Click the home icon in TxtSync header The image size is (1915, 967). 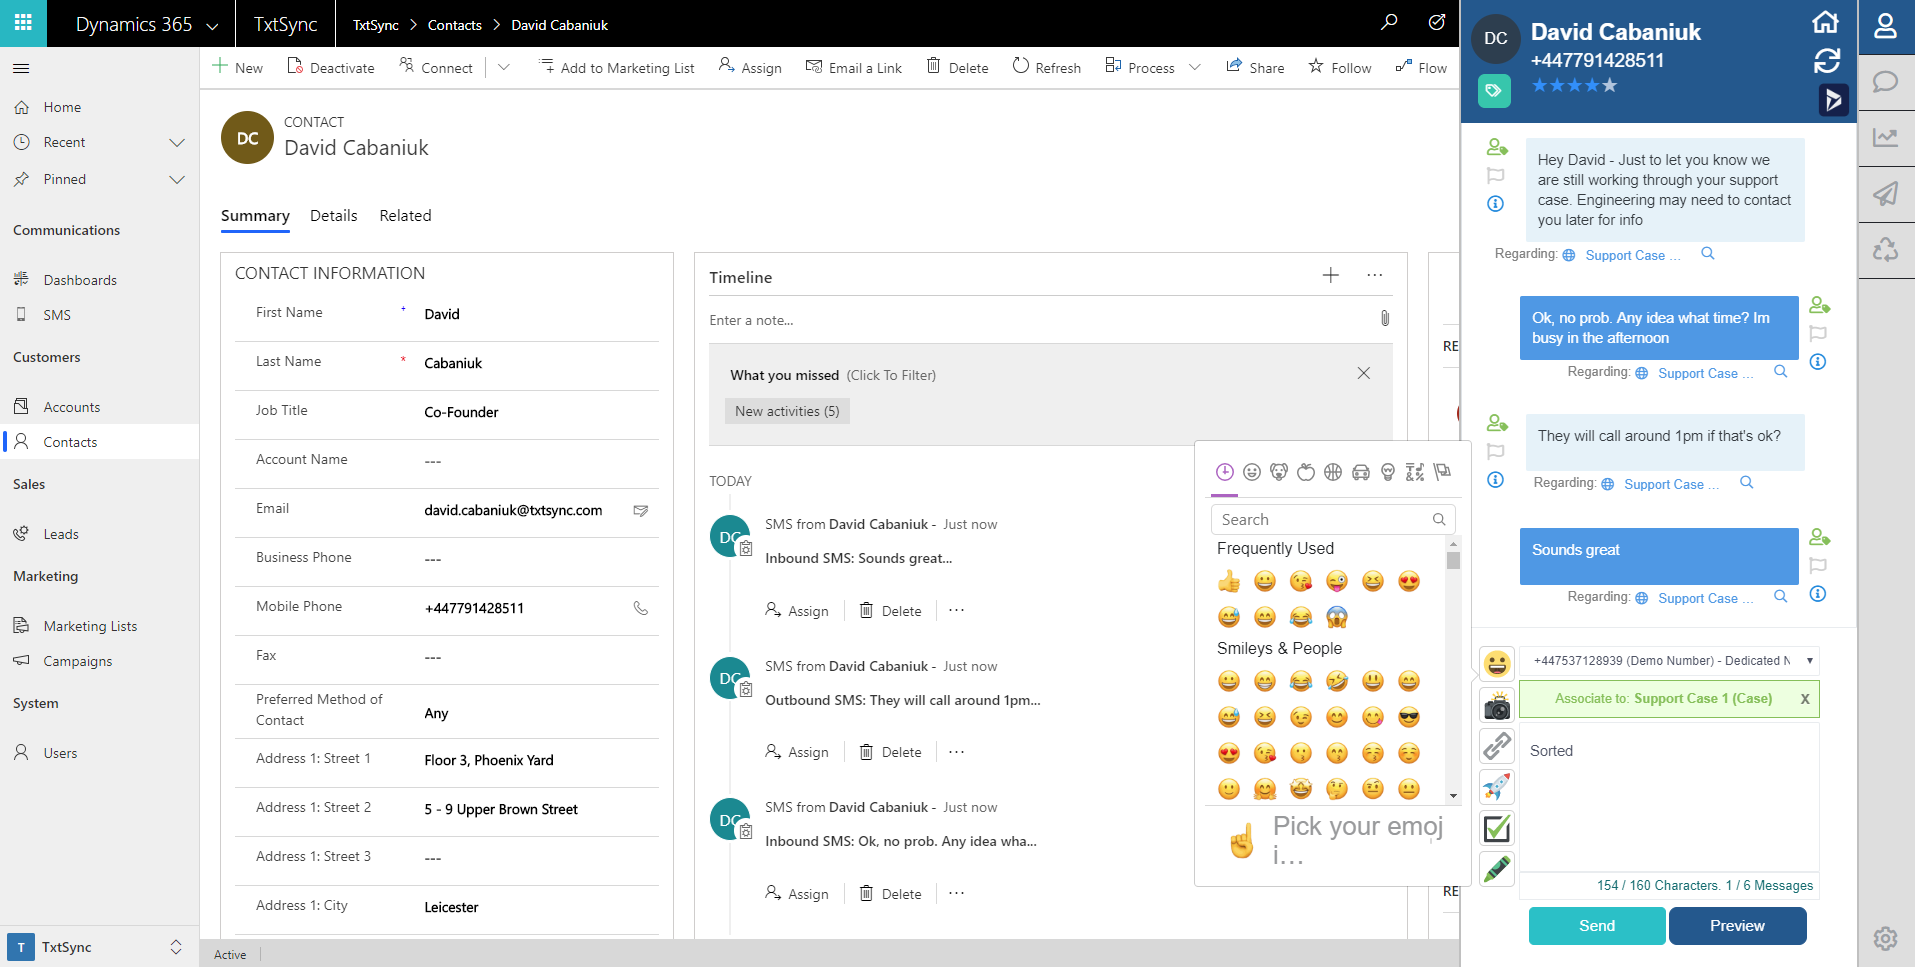1825,22
